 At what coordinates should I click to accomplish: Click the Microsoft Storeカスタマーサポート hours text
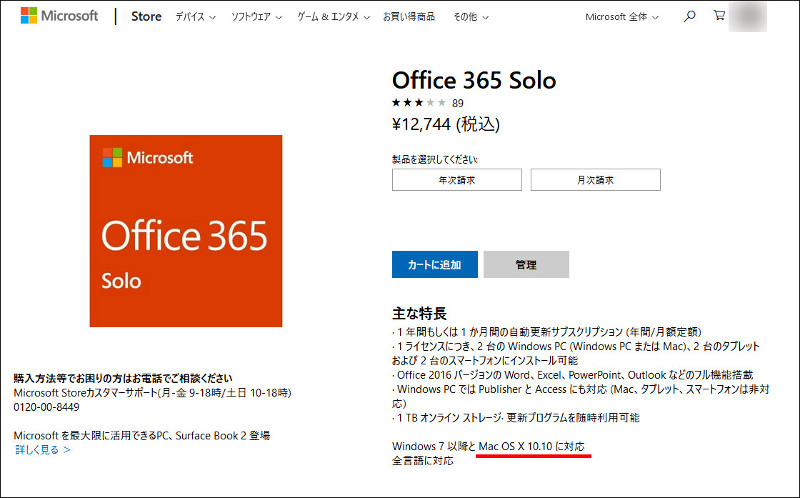(x=153, y=393)
